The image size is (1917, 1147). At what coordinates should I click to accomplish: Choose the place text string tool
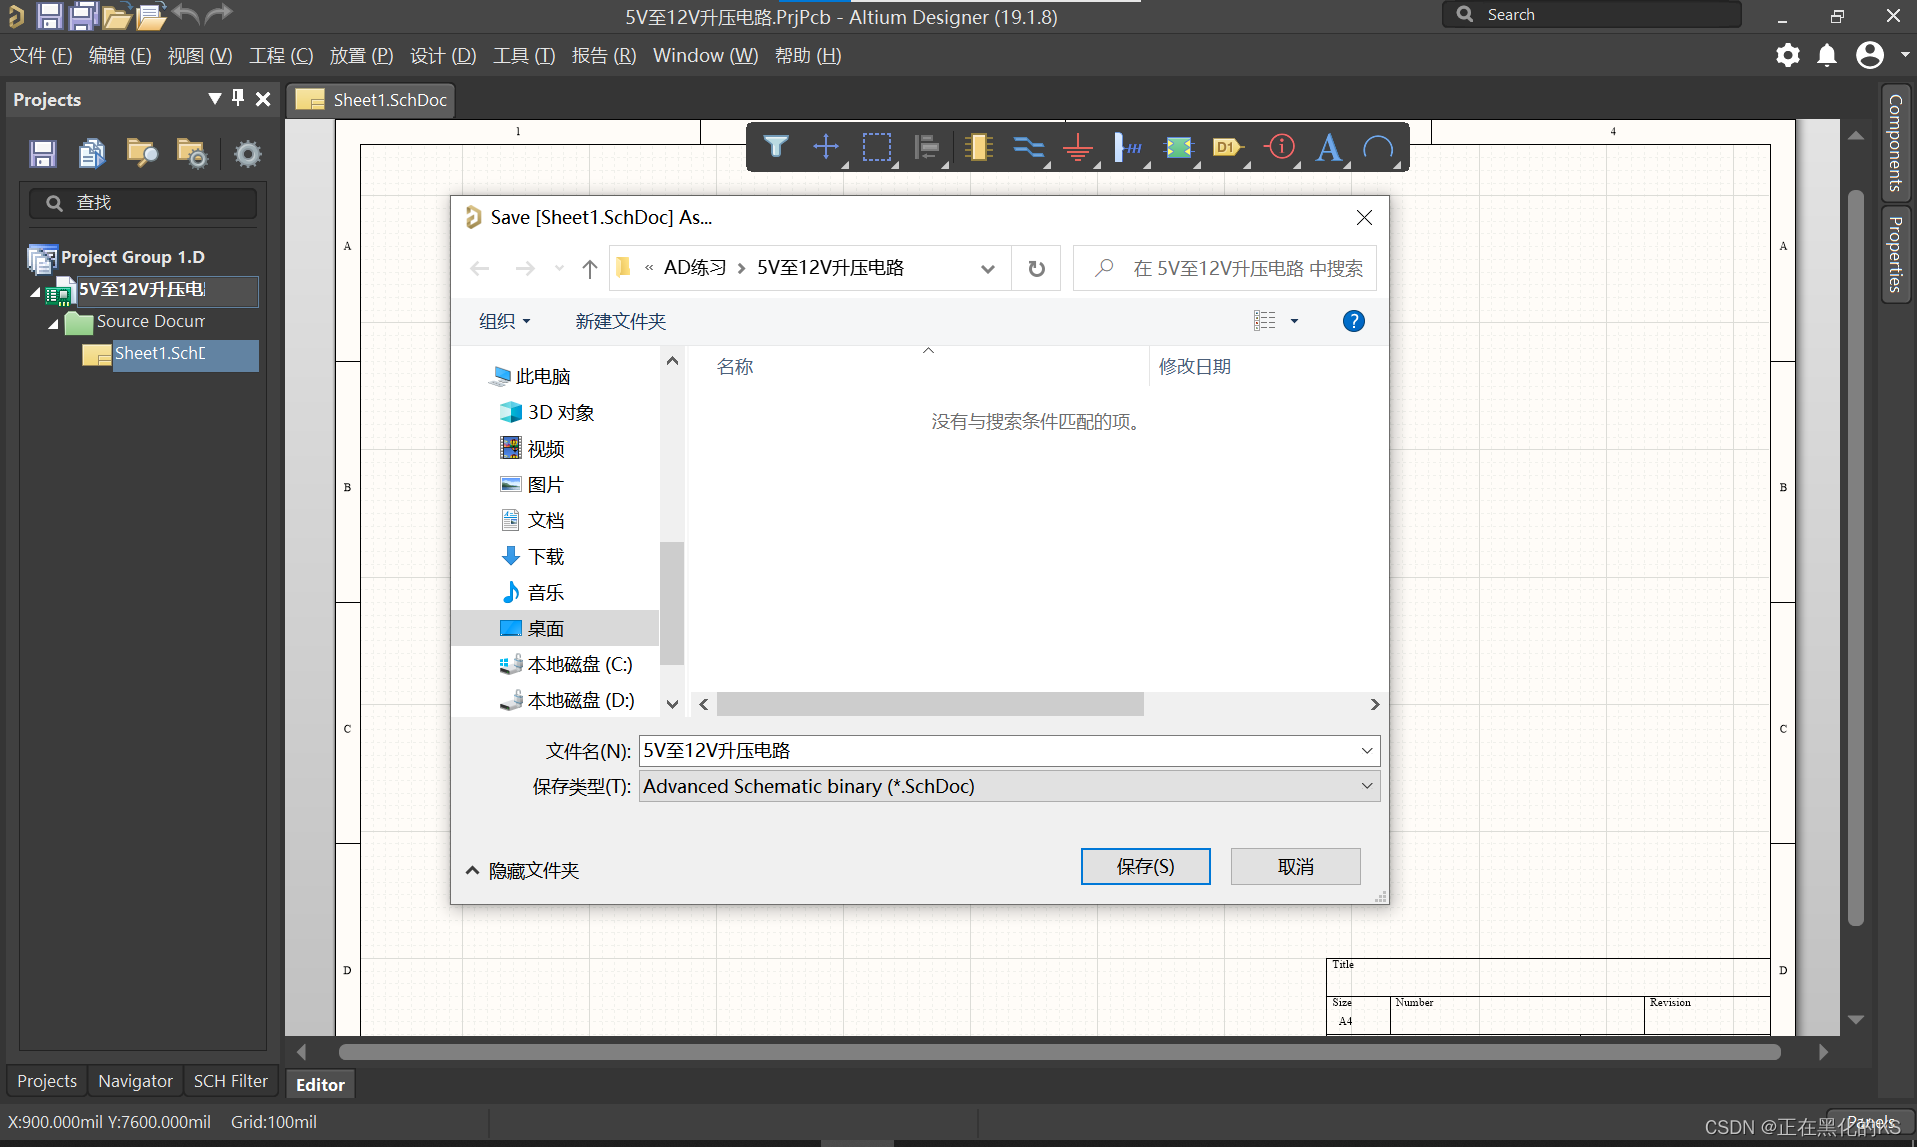(1329, 148)
